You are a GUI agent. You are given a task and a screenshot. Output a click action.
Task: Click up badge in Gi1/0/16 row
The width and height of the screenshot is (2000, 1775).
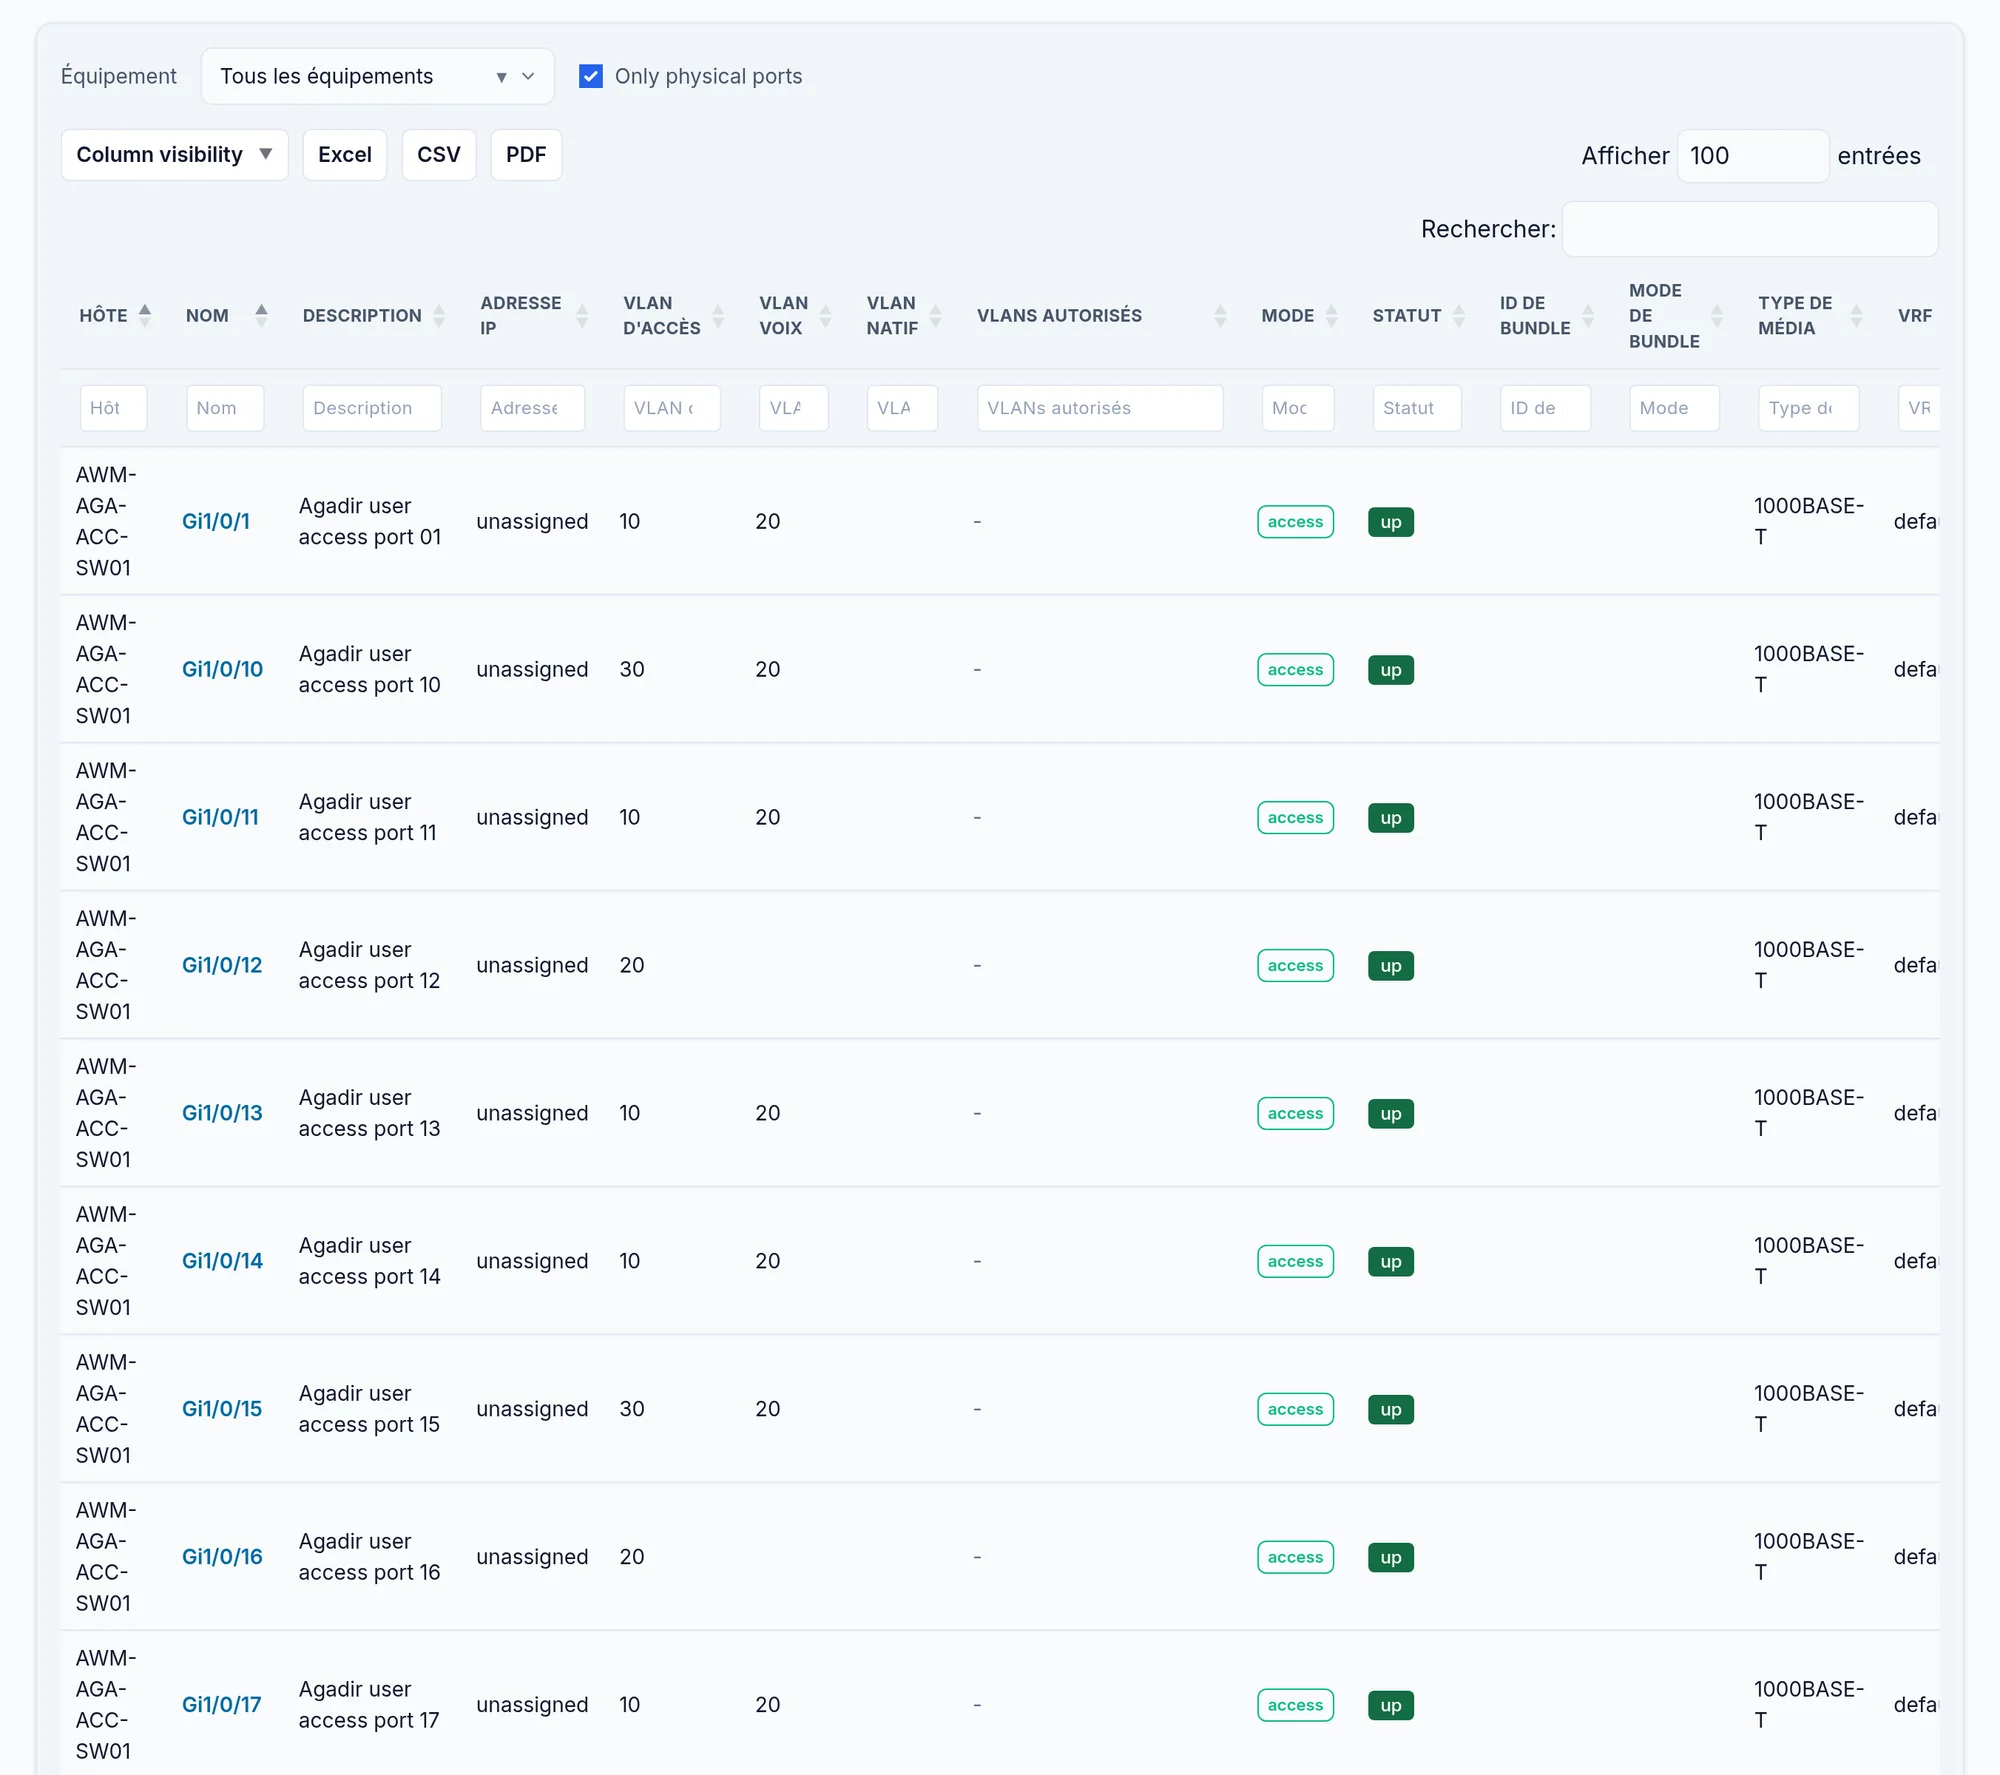(x=1391, y=1558)
